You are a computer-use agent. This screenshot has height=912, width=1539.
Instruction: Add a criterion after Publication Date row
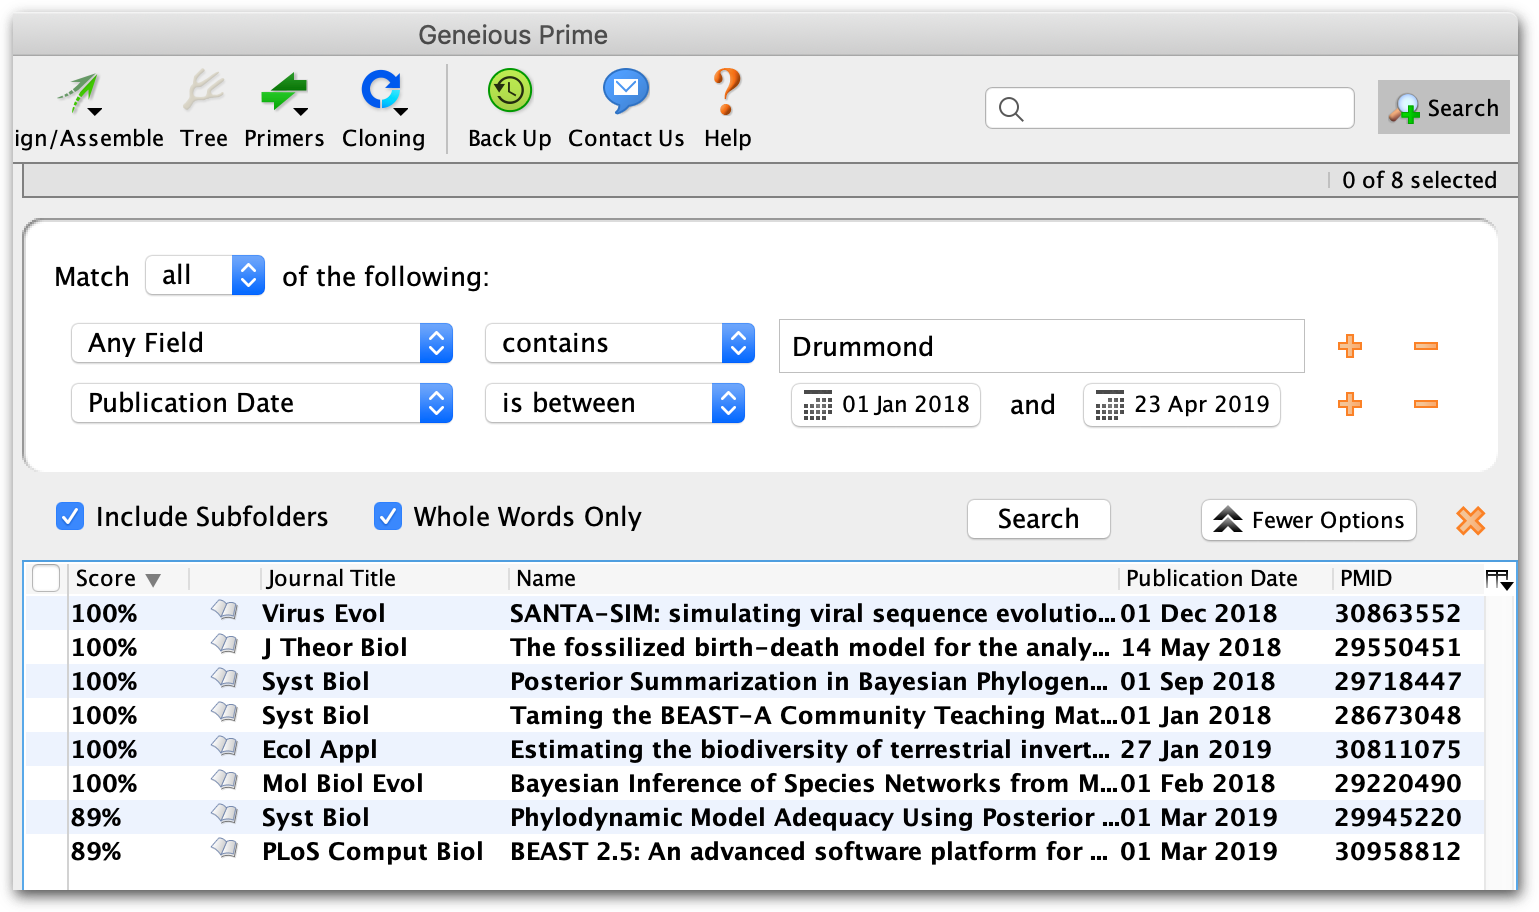1350,404
